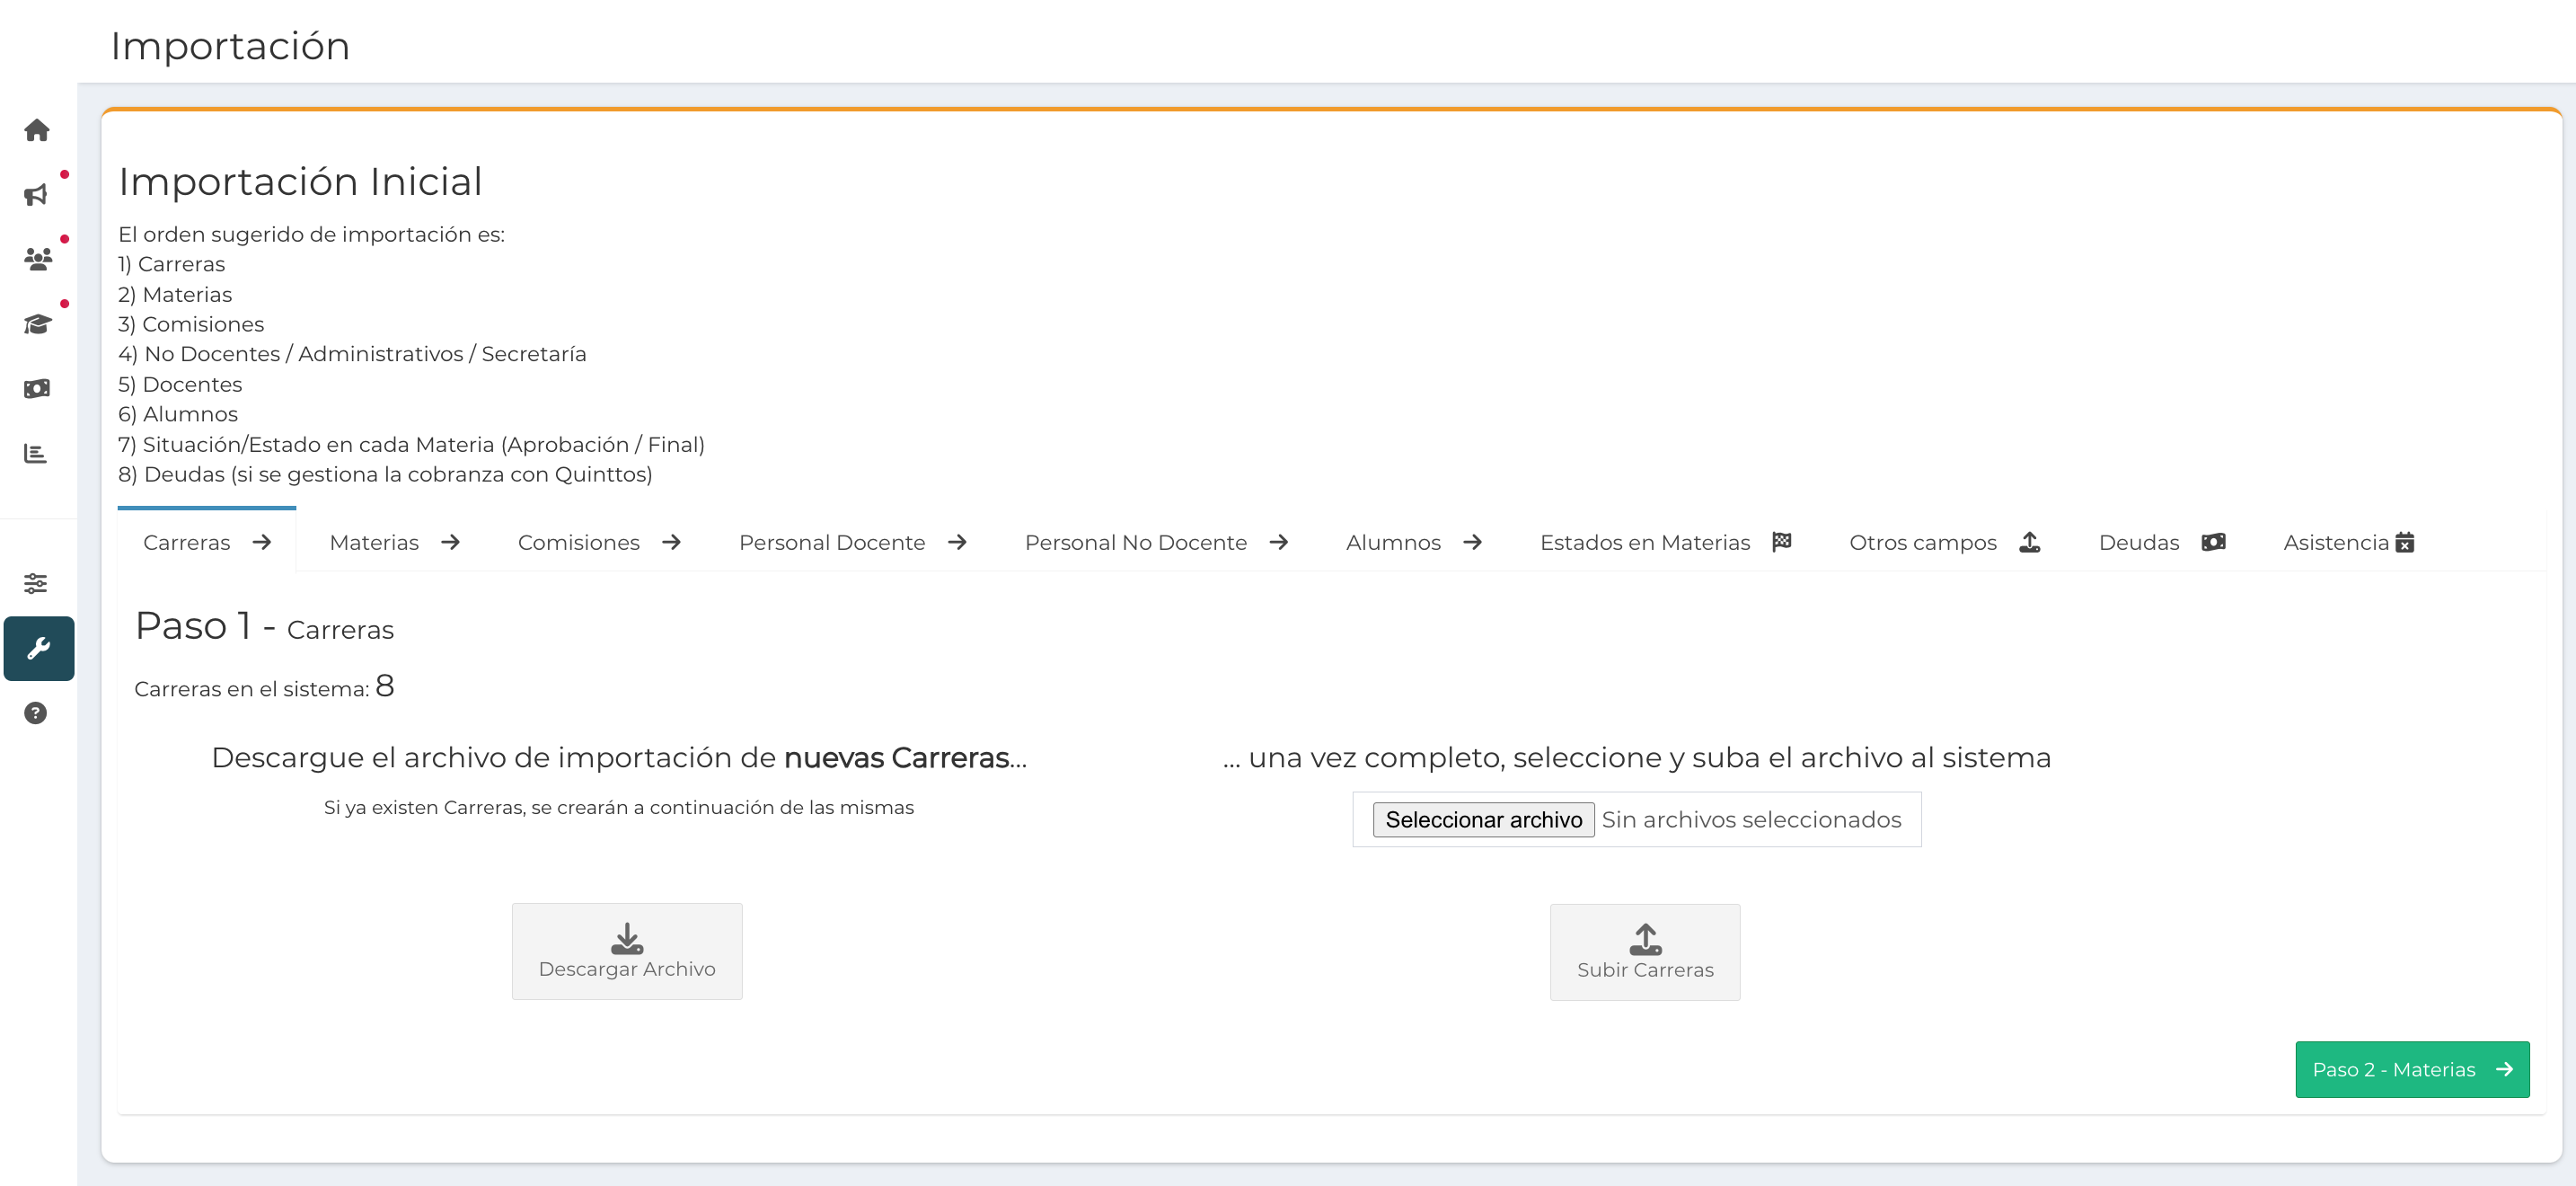Screen dimensions: 2576x1186
Task: Open the Estados en Materias tab
Action: 1664,542
